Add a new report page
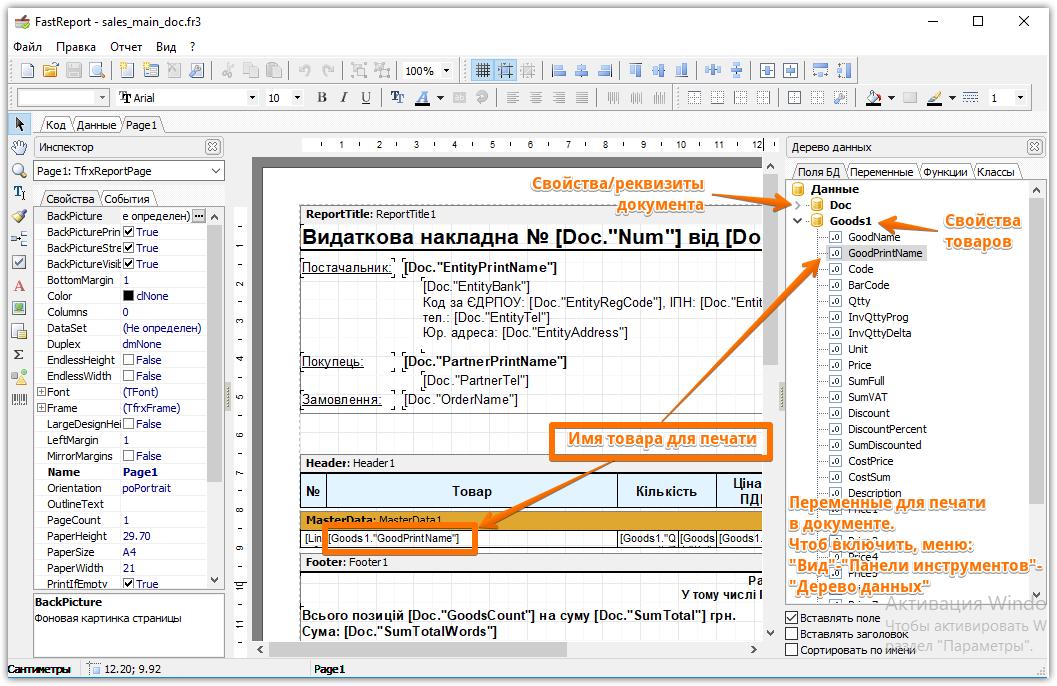Viewport: 1057px width, 686px height. coord(127,70)
